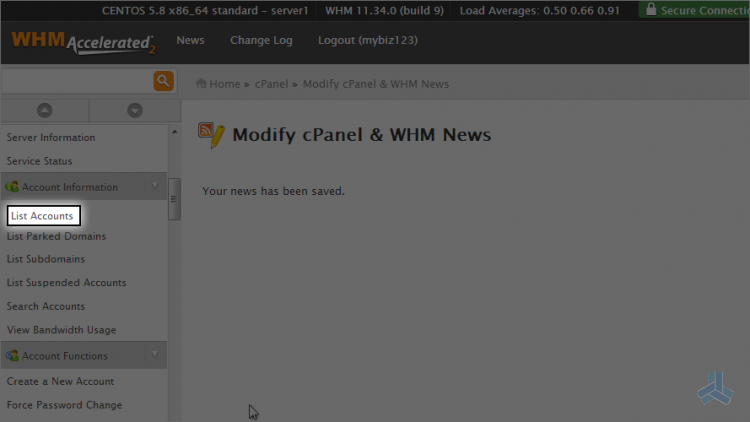Click the Account Information group icon
The height and width of the screenshot is (422, 750).
(x=12, y=187)
